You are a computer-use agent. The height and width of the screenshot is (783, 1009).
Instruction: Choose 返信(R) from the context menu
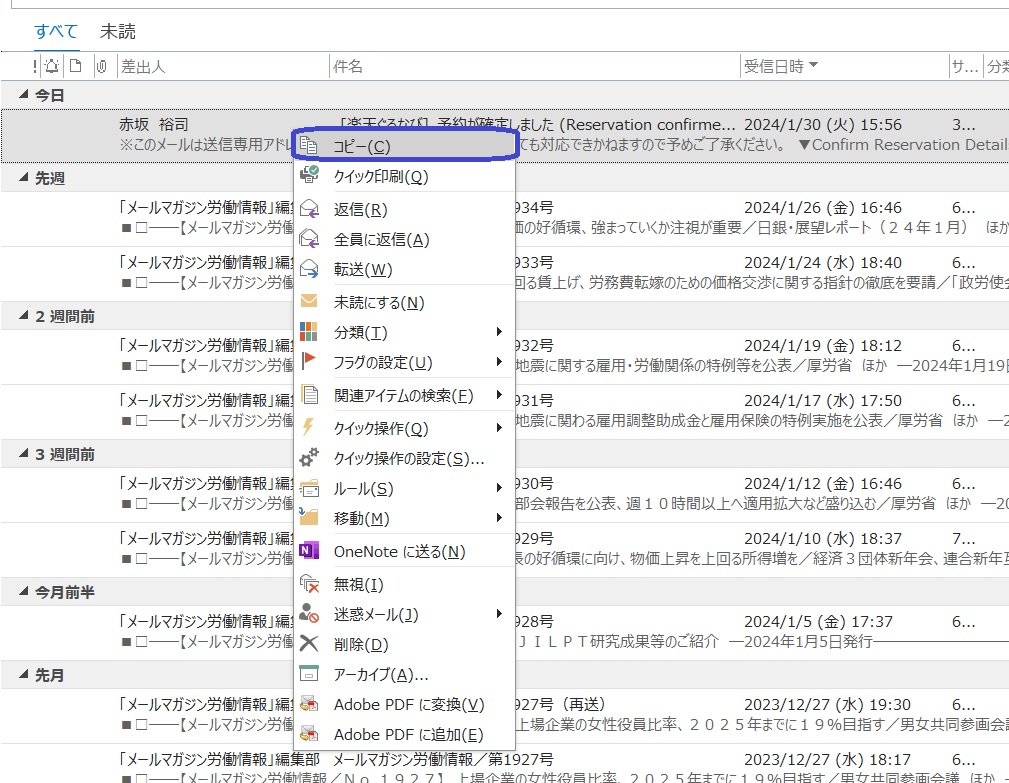click(x=405, y=209)
